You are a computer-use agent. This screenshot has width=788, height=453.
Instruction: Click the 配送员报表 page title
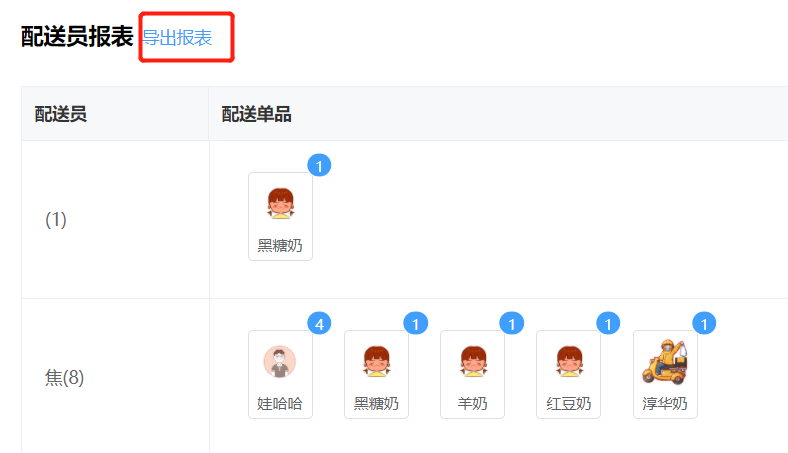tap(77, 37)
